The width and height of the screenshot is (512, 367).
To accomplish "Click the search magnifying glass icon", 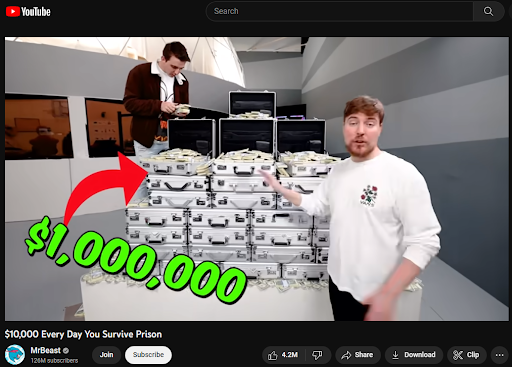I will pyautogui.click(x=488, y=11).
